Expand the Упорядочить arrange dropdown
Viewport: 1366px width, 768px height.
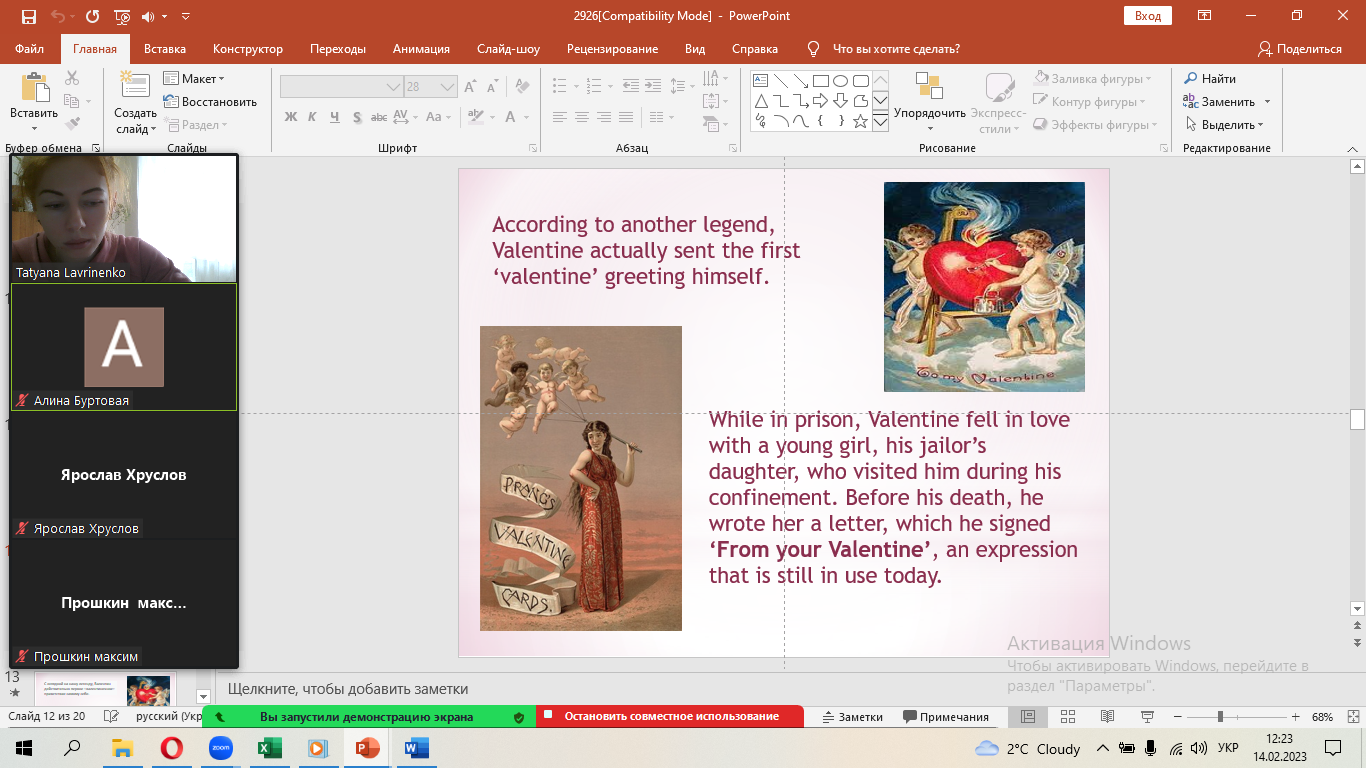[930, 128]
